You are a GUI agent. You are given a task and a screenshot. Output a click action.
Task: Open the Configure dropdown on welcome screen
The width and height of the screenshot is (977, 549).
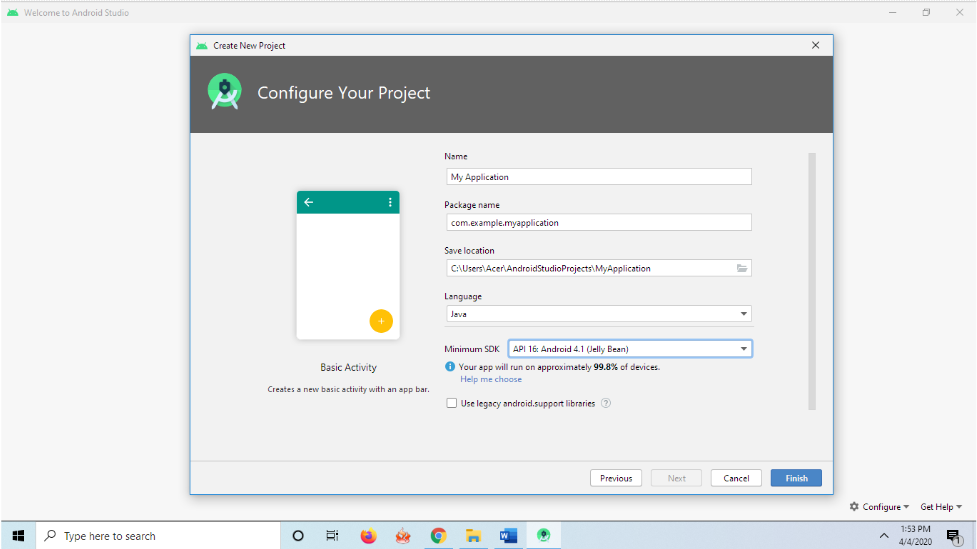pyautogui.click(x=880, y=507)
